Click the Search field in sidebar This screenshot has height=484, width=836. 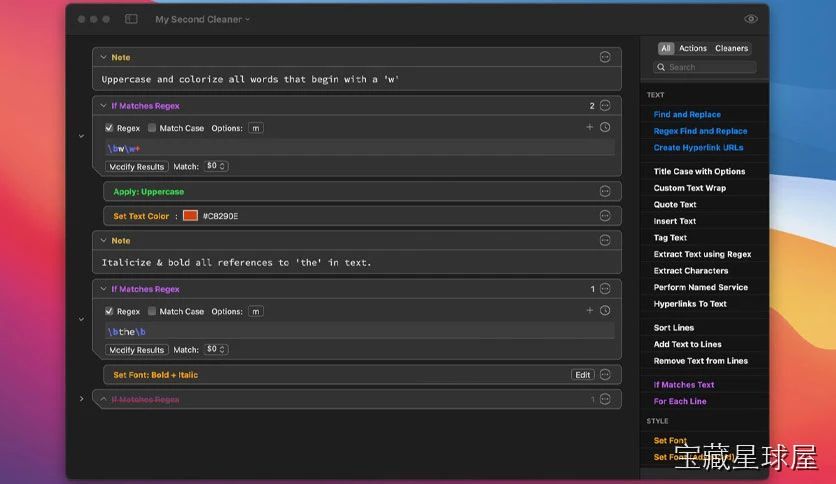(705, 67)
